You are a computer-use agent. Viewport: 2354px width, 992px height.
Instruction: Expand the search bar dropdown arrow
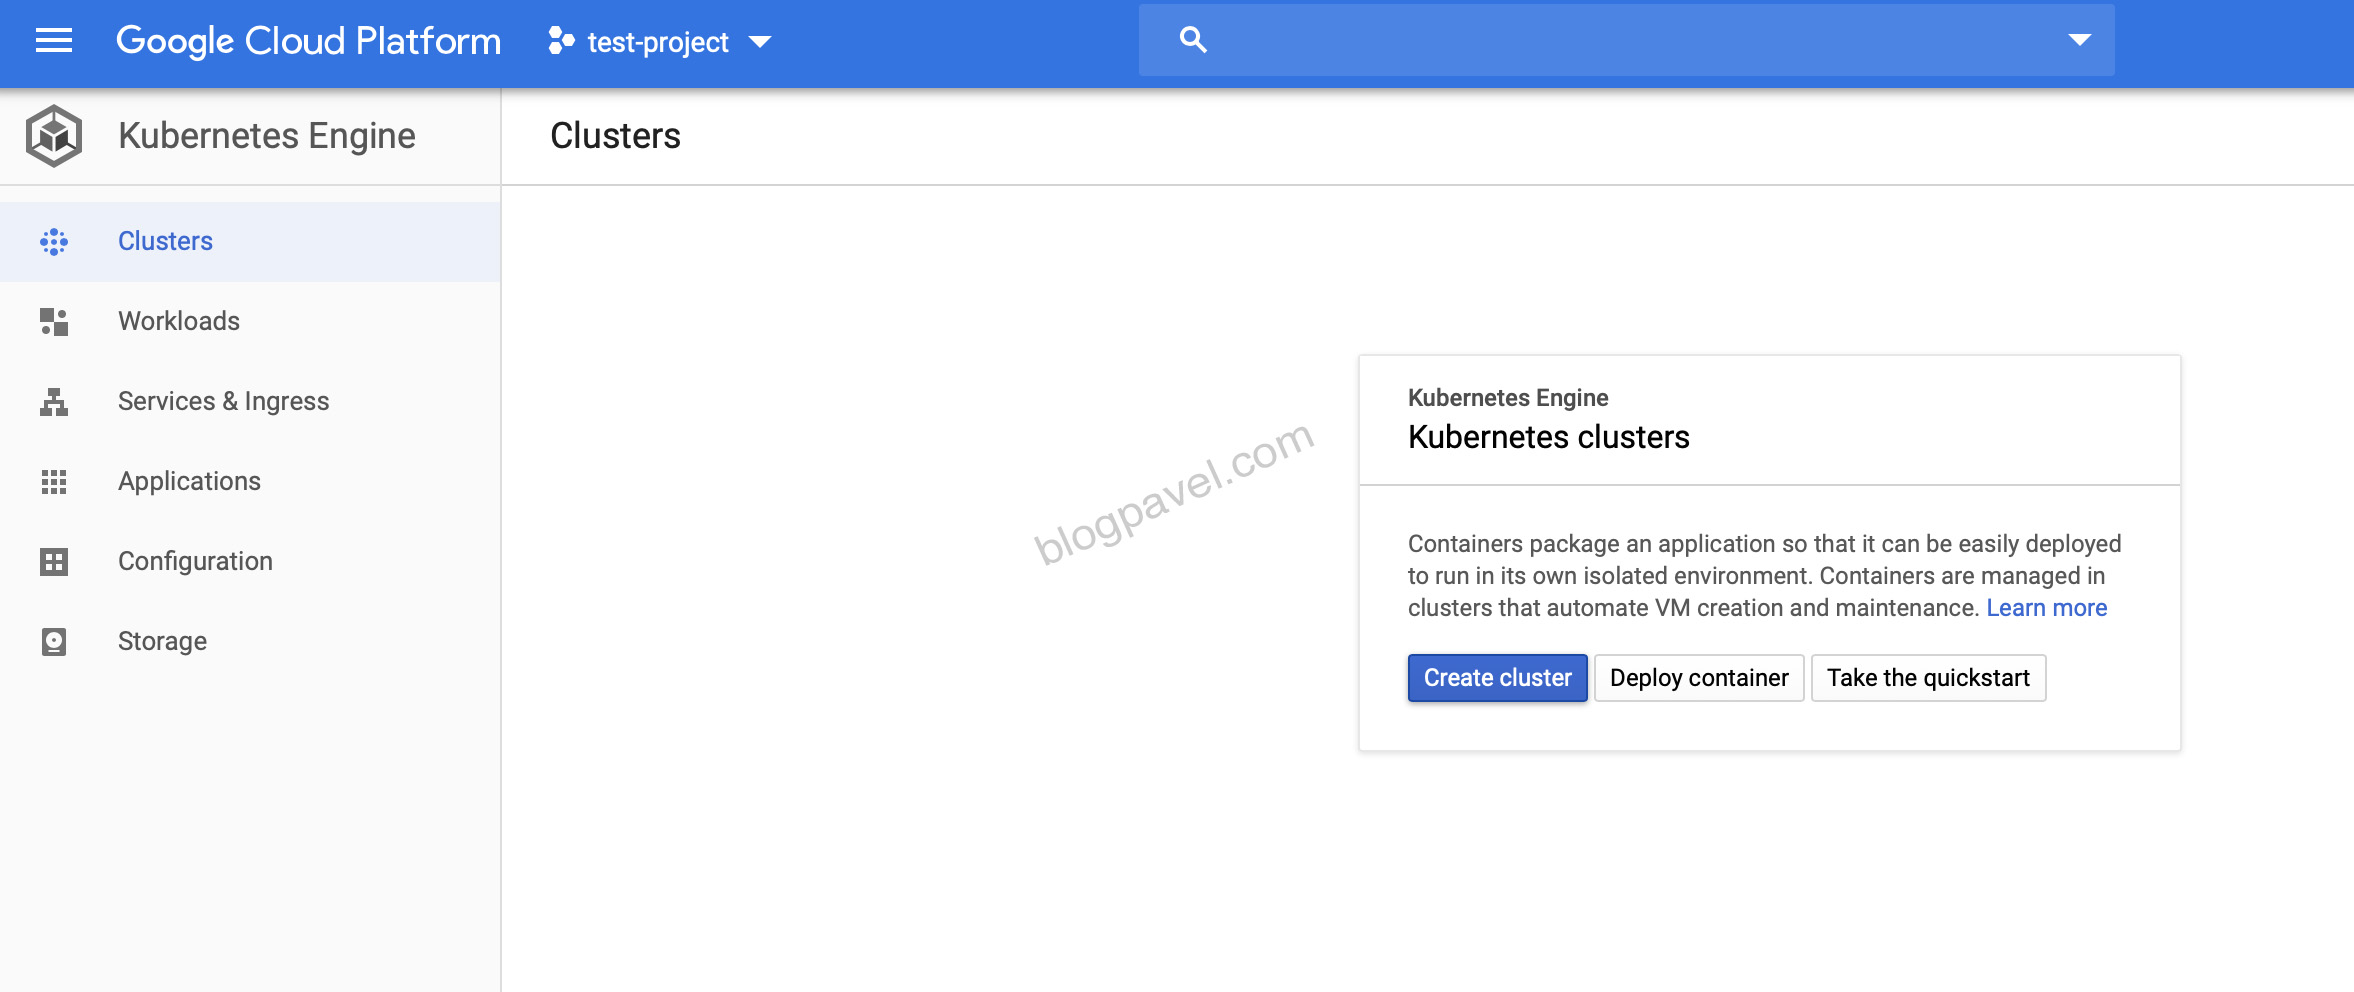[x=2079, y=40]
